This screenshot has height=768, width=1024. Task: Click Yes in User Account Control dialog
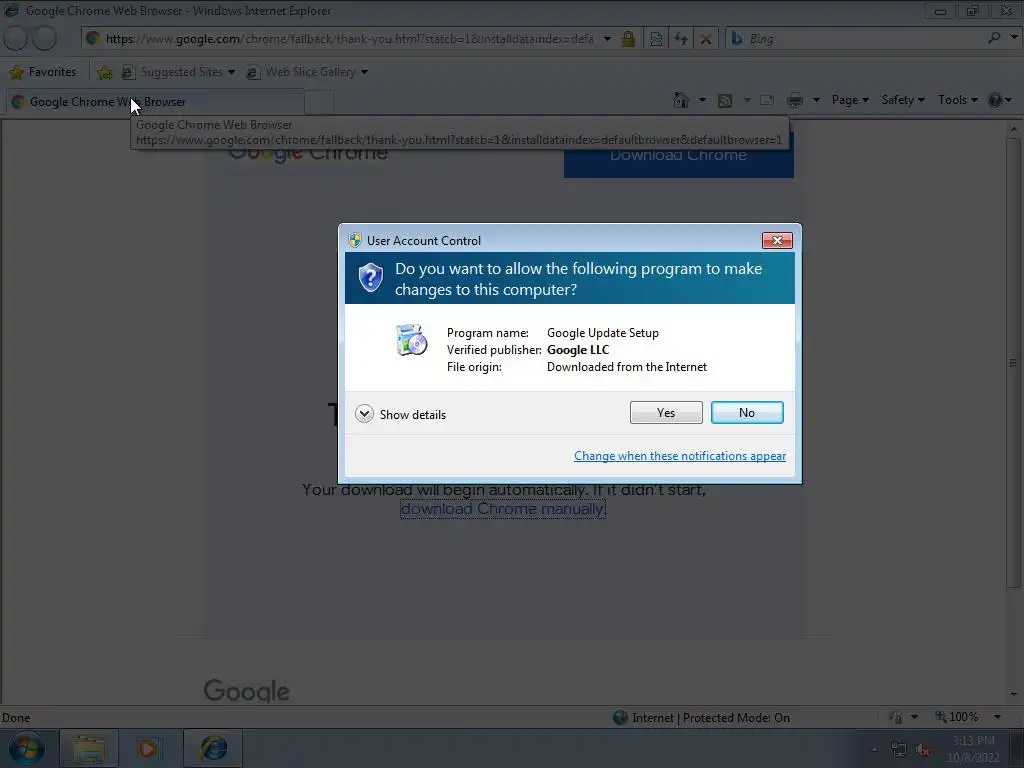(665, 413)
